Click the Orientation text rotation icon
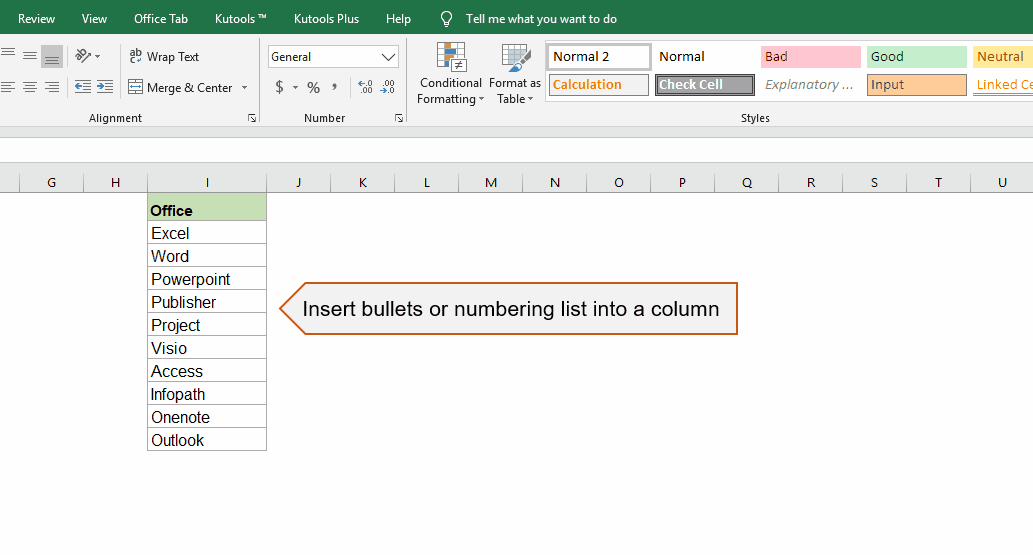The image size is (1033, 555). (x=84, y=56)
